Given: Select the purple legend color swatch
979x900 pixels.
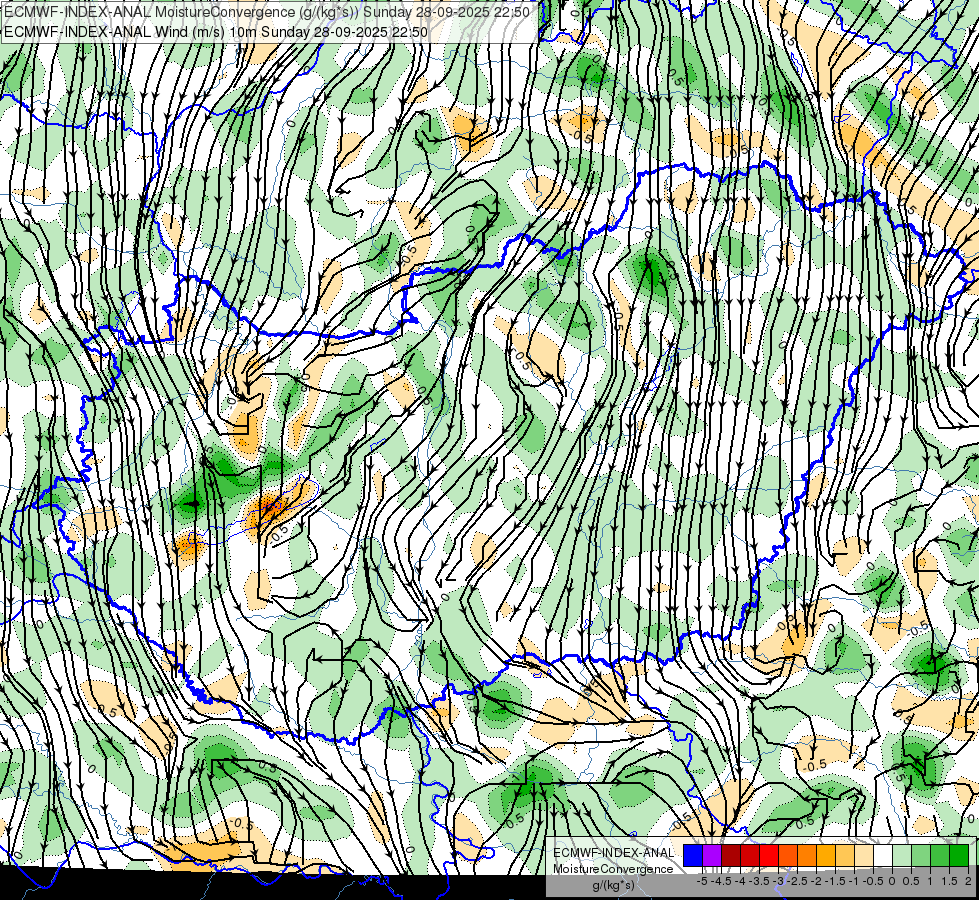Looking at the screenshot, I should pyautogui.click(x=712, y=855).
